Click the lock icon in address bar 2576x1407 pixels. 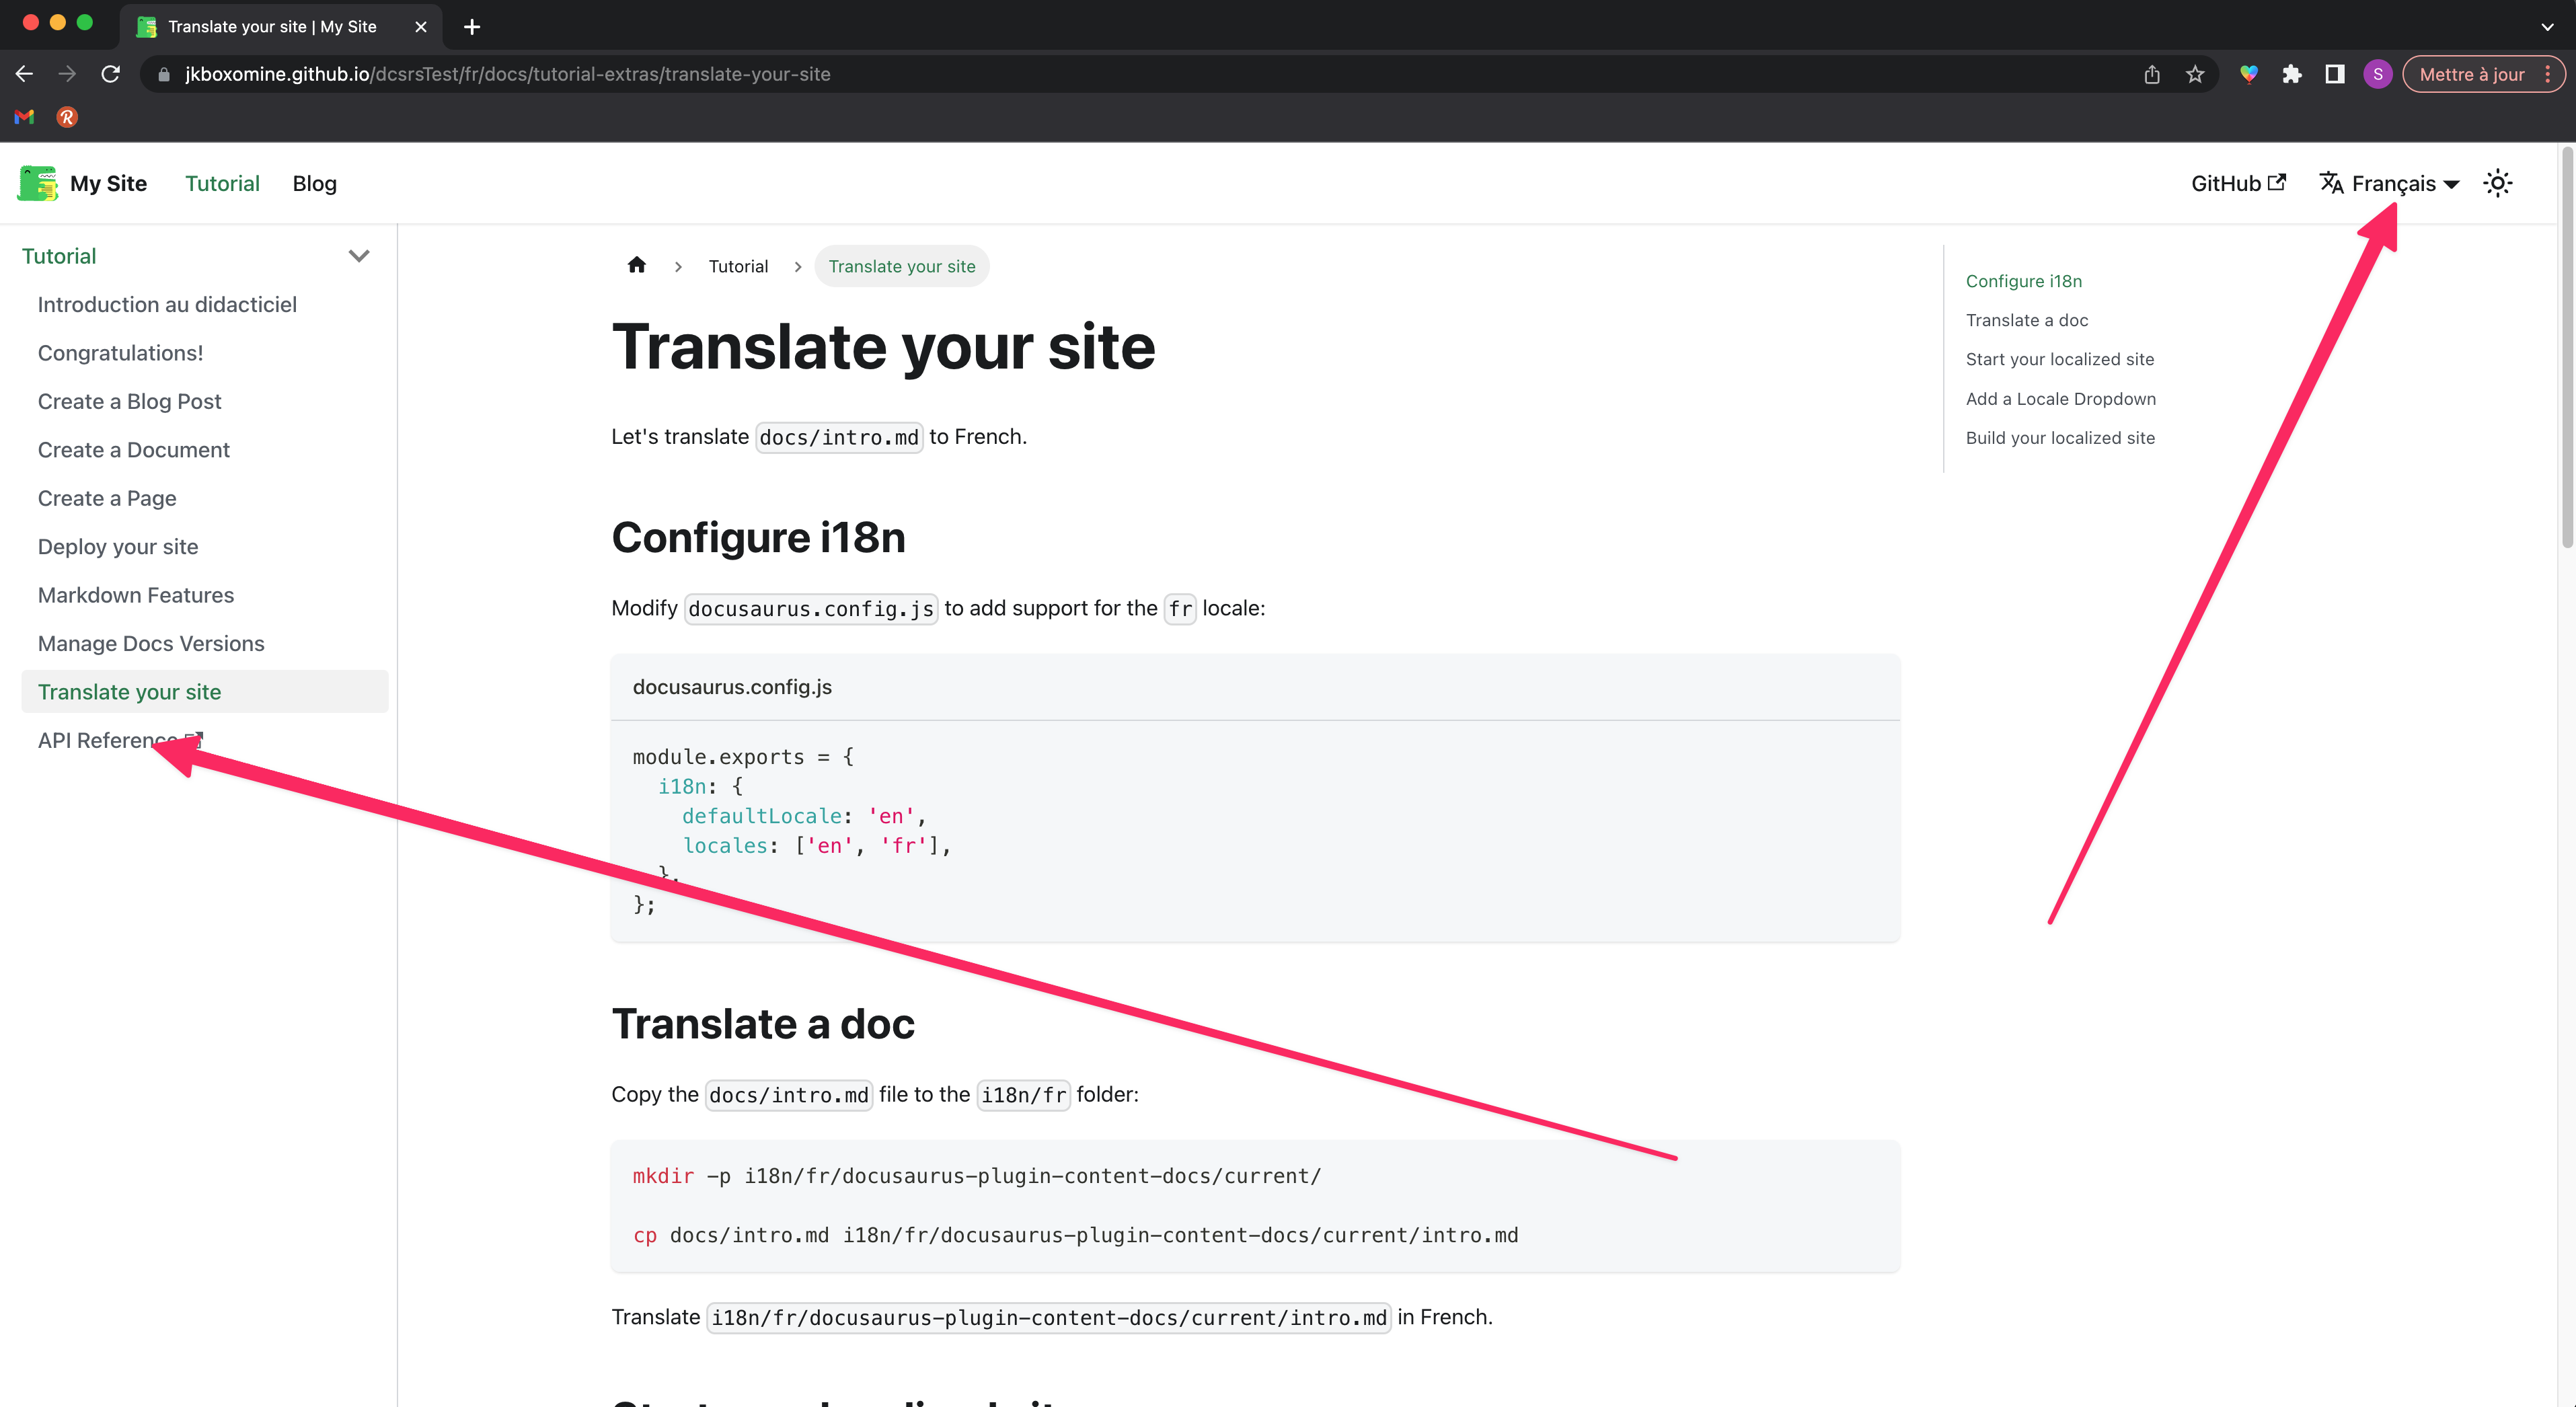click(164, 74)
